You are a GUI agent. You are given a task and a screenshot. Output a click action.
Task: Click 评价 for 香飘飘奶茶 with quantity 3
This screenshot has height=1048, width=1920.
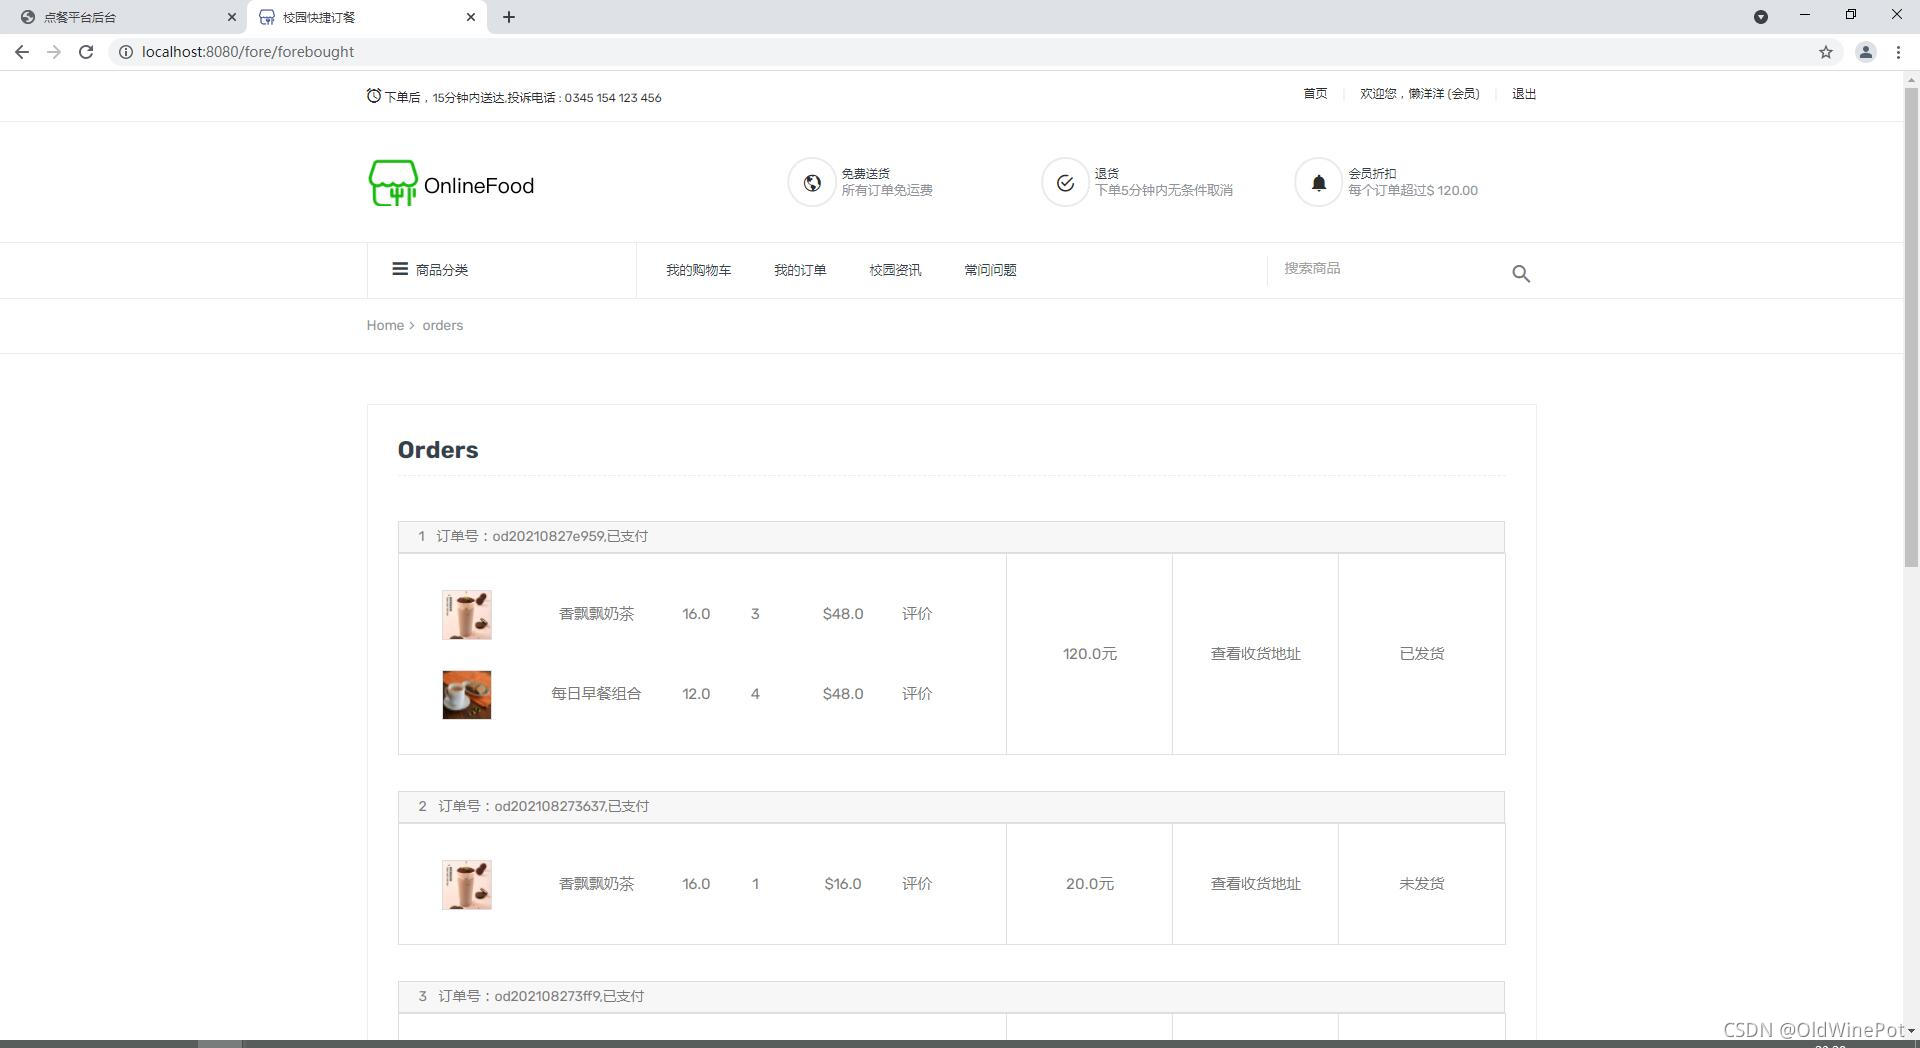(x=917, y=614)
